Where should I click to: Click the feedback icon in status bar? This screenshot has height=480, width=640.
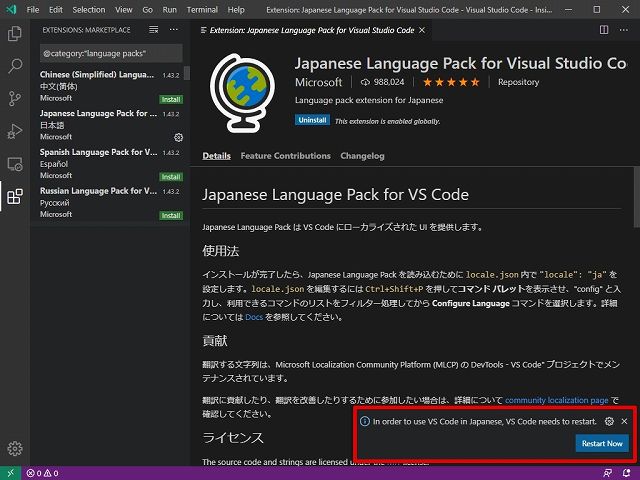coord(607,473)
